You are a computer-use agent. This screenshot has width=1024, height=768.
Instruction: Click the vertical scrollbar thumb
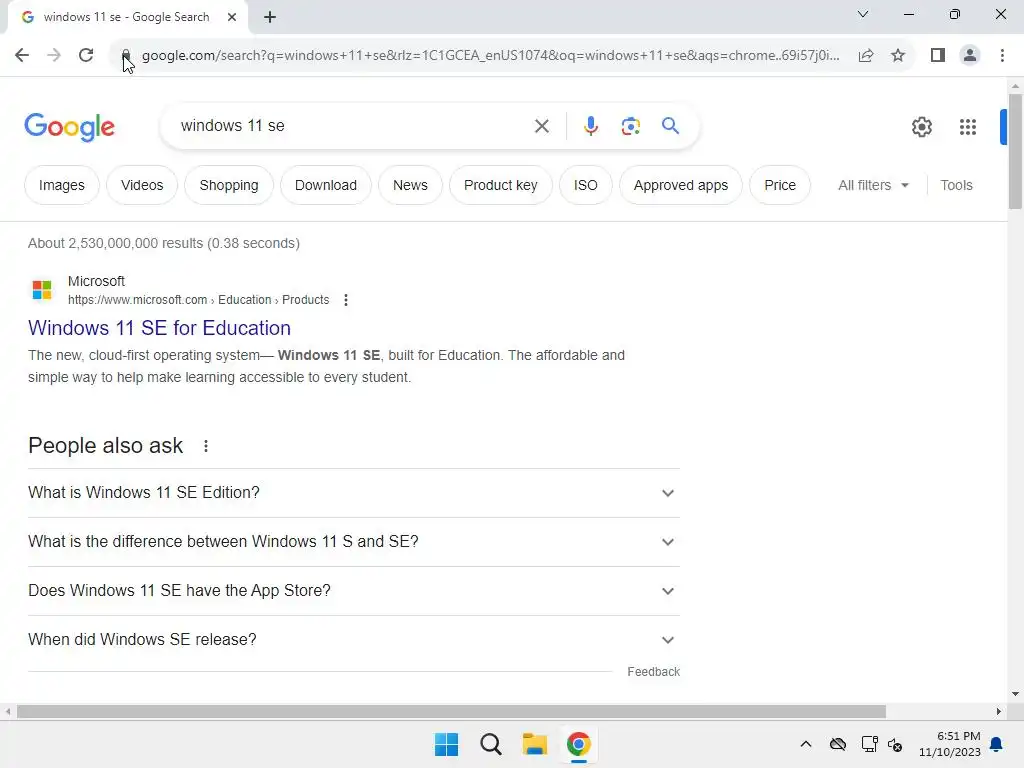point(1015,152)
